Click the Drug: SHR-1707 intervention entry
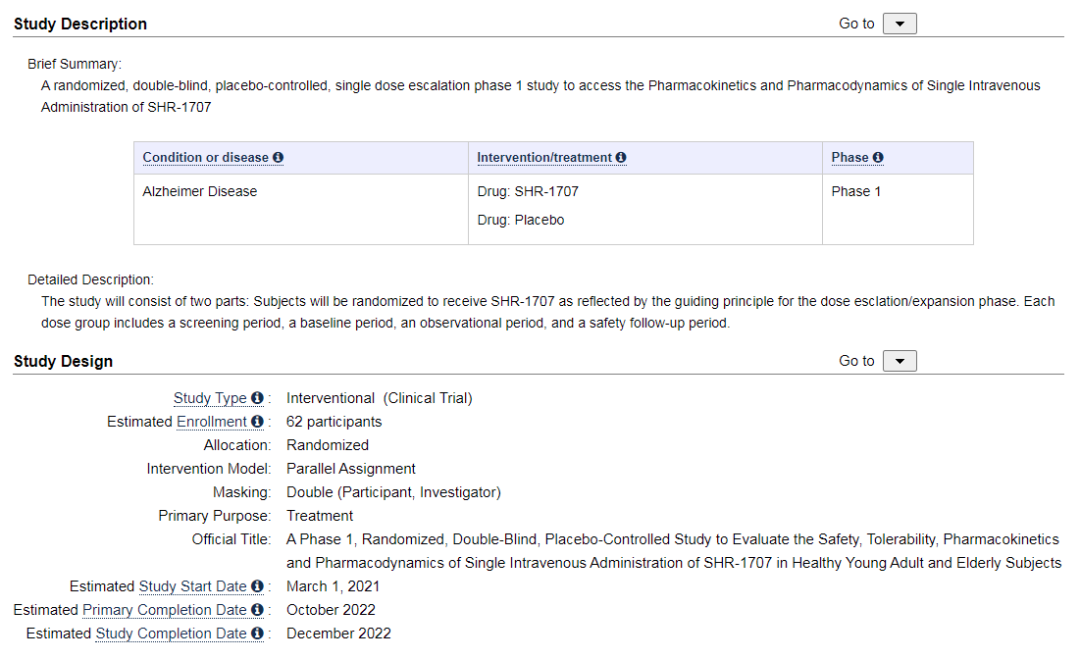The width and height of the screenshot is (1080, 659). pyautogui.click(x=527, y=192)
